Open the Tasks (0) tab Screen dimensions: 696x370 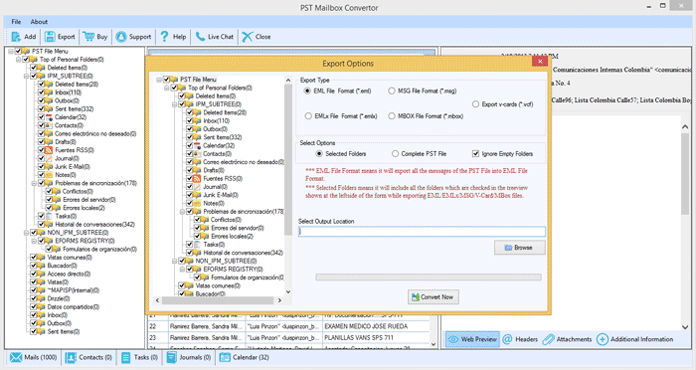coord(139,357)
